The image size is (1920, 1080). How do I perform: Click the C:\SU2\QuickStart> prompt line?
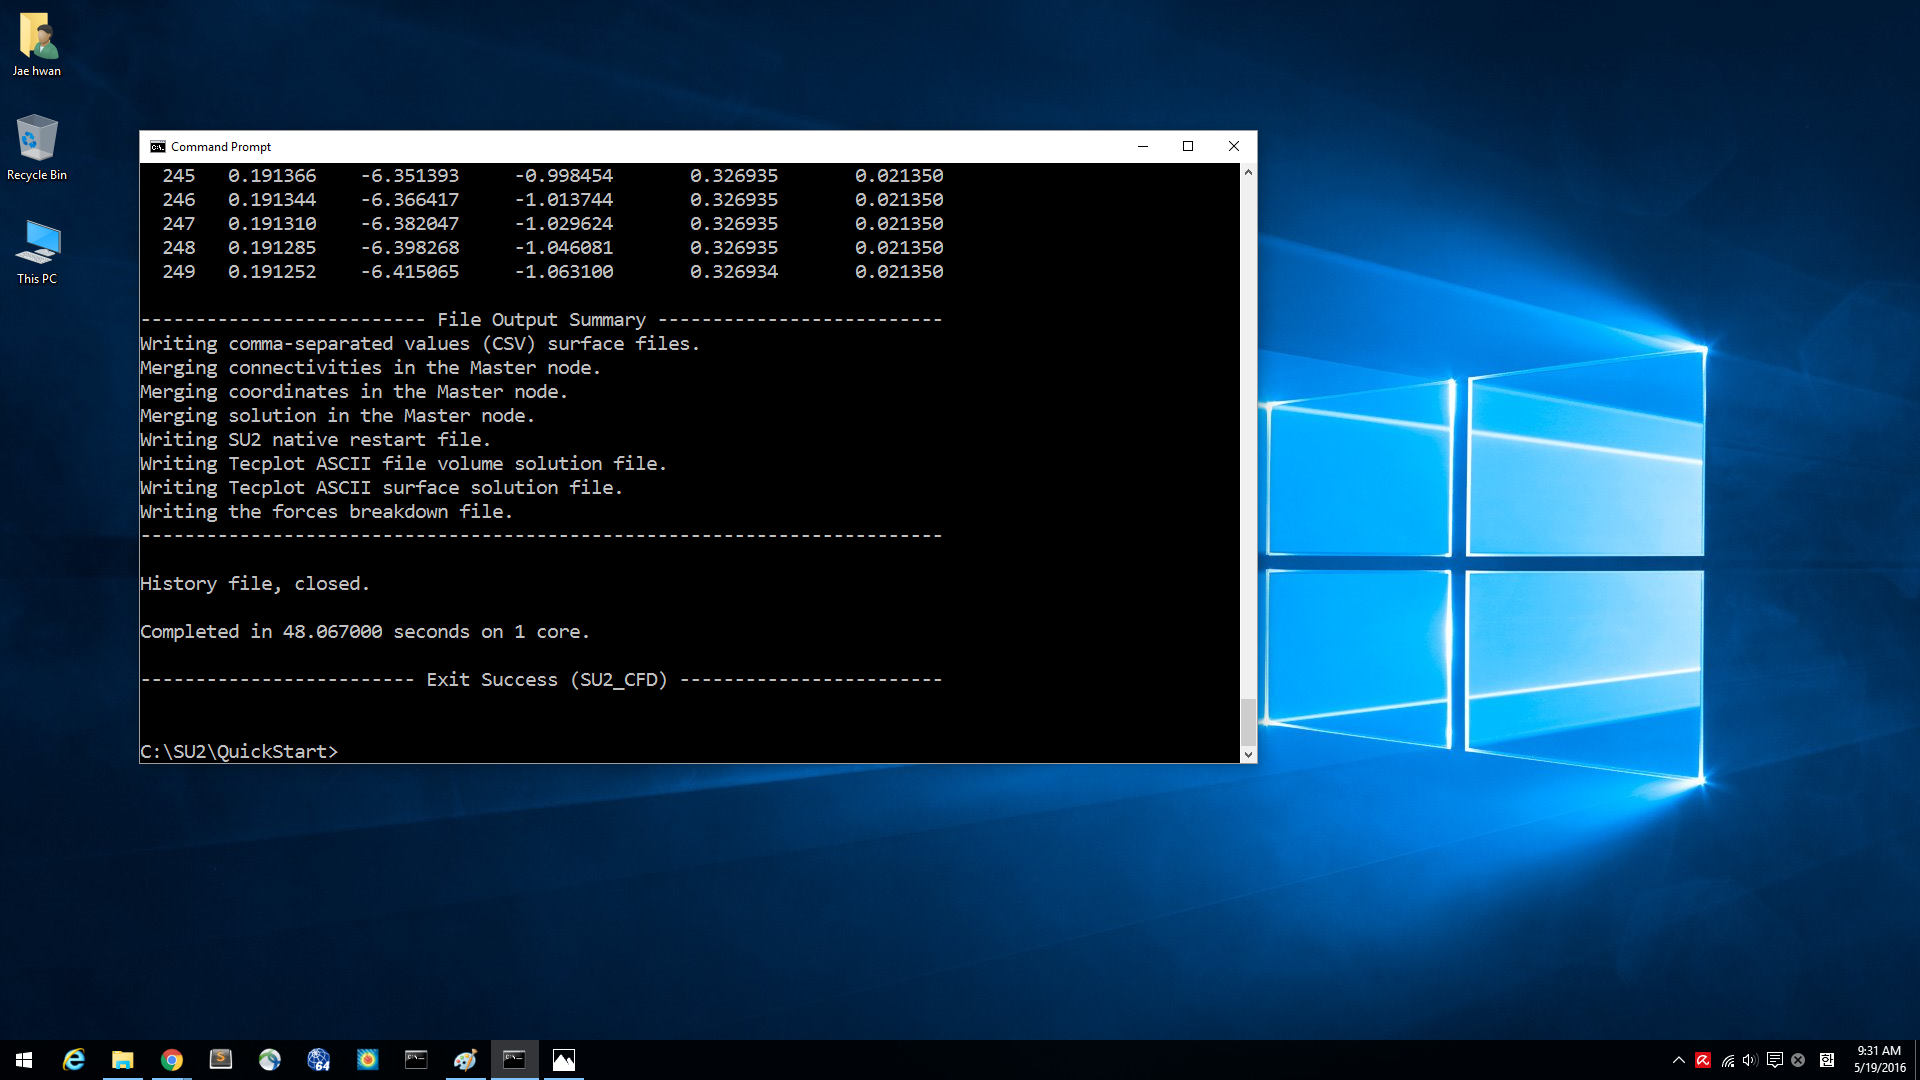239,752
